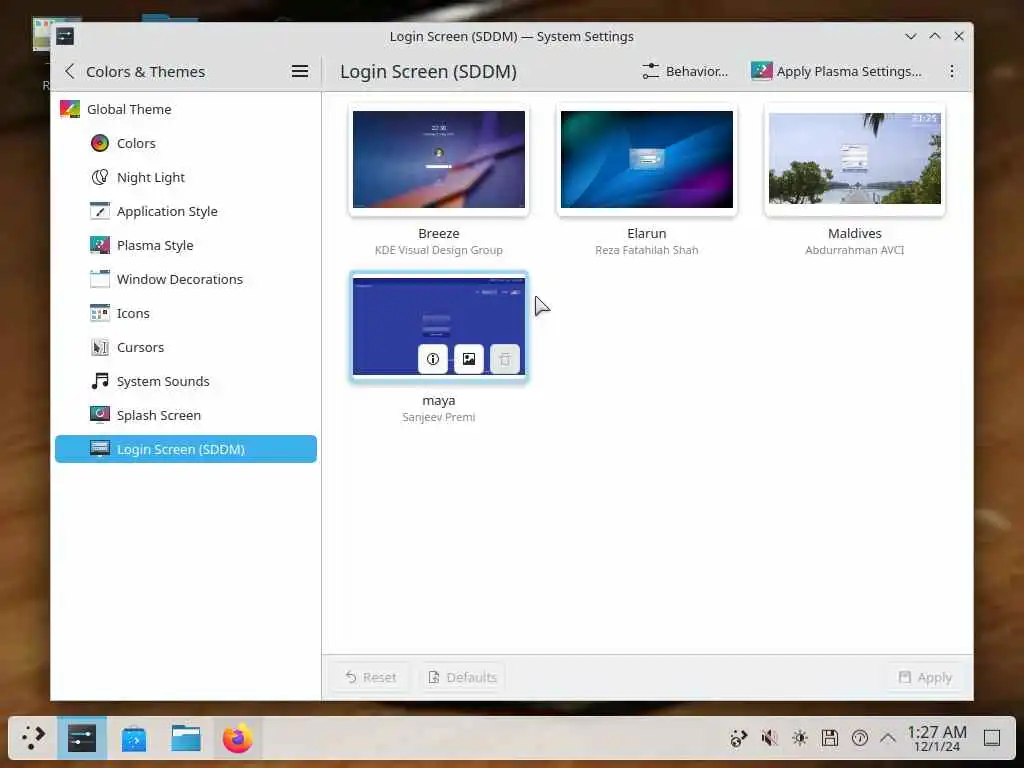
Task: Select Login Screen (SDDM) entry
Action: click(185, 449)
